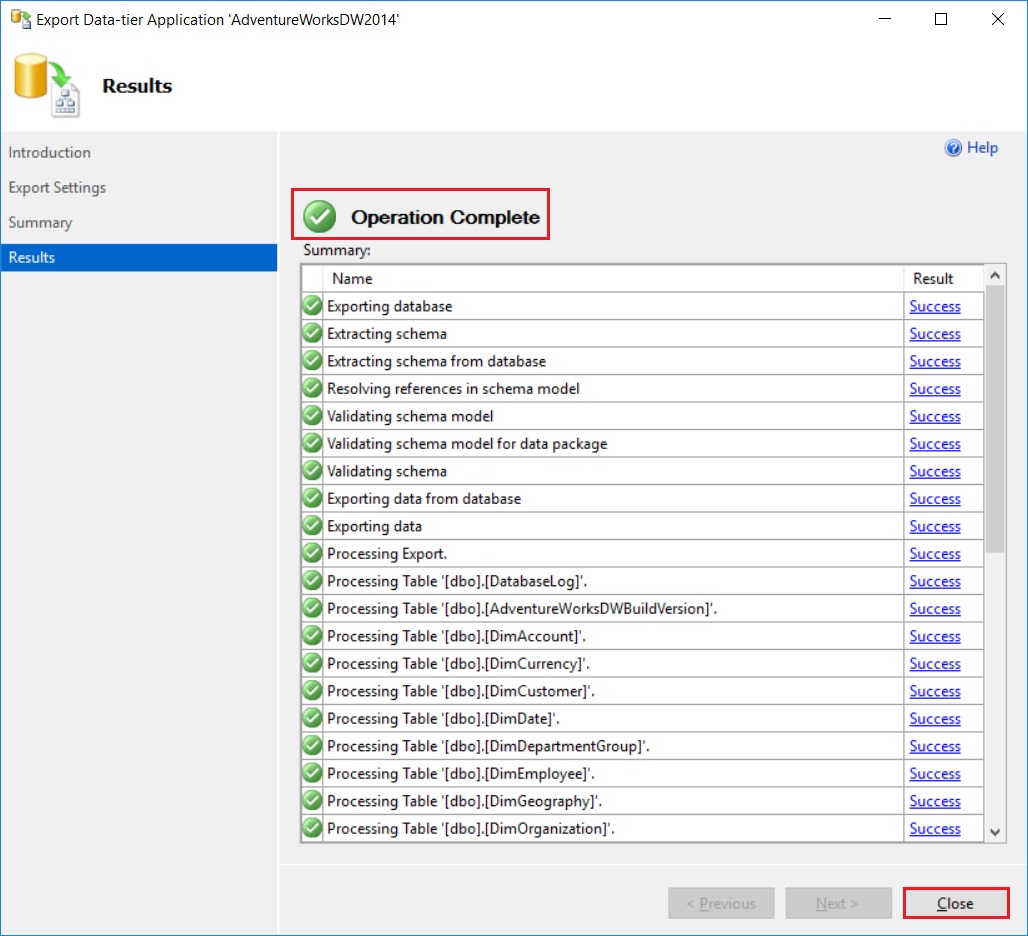This screenshot has height=936, width=1028.
Task: Open Success link for DimCurrency table
Action: click(935, 664)
